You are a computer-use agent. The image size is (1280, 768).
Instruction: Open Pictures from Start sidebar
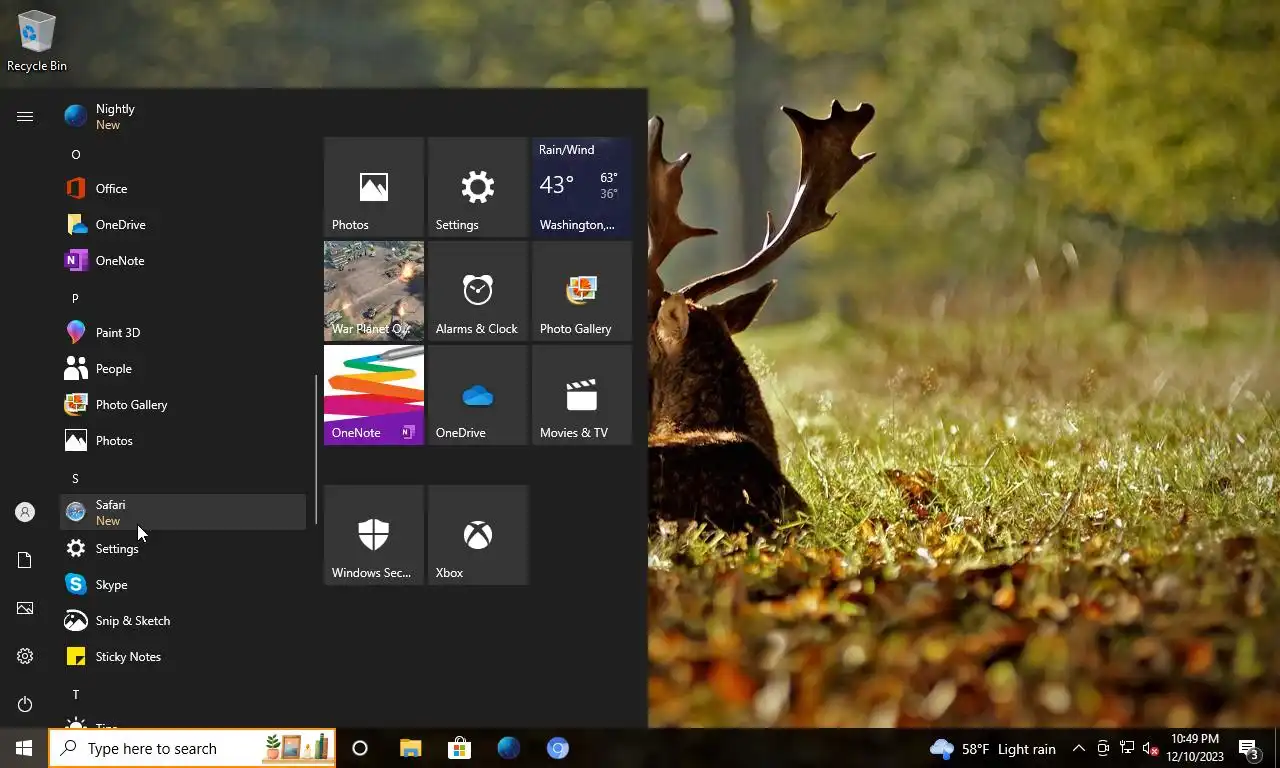(25, 608)
